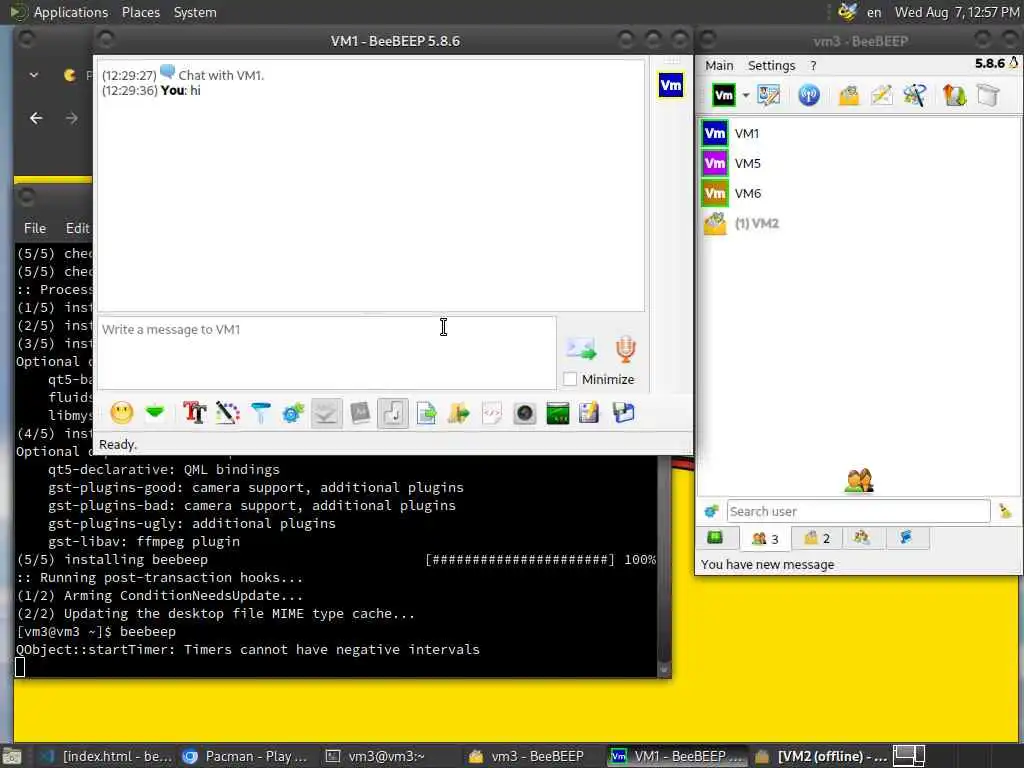The height and width of the screenshot is (768, 1024).
Task: Click the blue filter funnel icon
Action: point(260,413)
